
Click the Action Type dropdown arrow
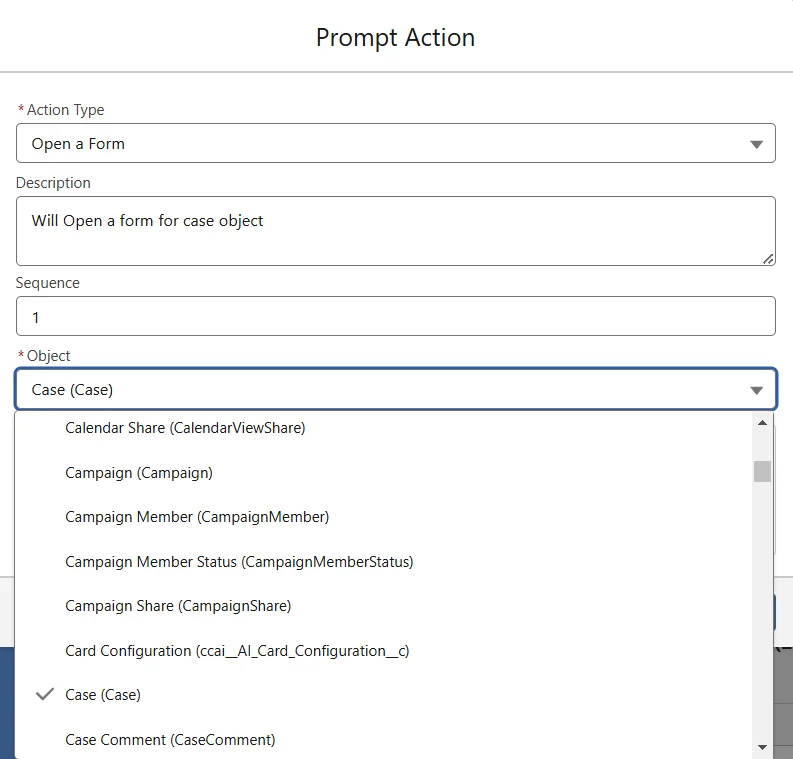tap(757, 144)
